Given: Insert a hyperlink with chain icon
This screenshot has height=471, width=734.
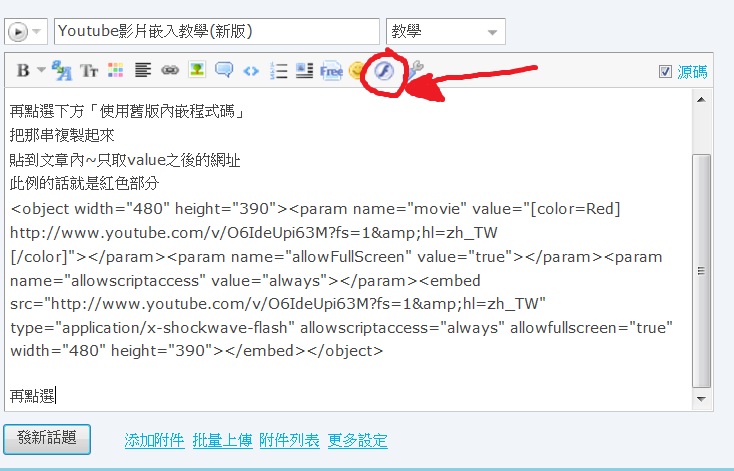Looking at the screenshot, I should pos(170,70).
